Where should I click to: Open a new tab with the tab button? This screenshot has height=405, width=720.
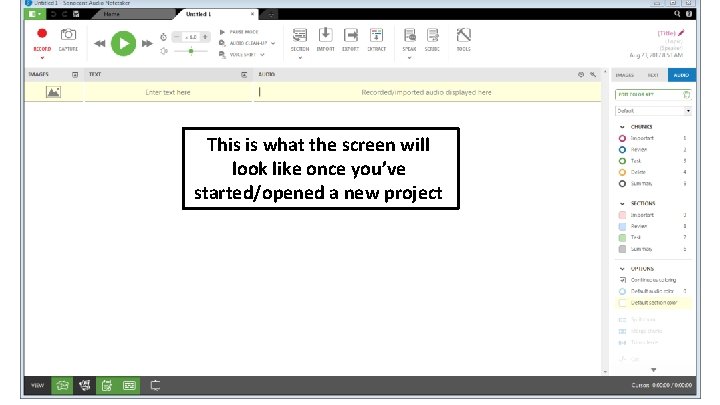[271, 15]
